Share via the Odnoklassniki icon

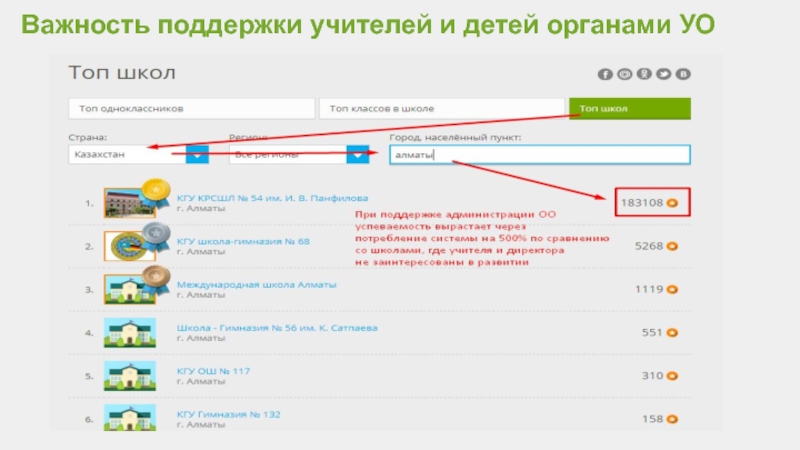(x=644, y=74)
